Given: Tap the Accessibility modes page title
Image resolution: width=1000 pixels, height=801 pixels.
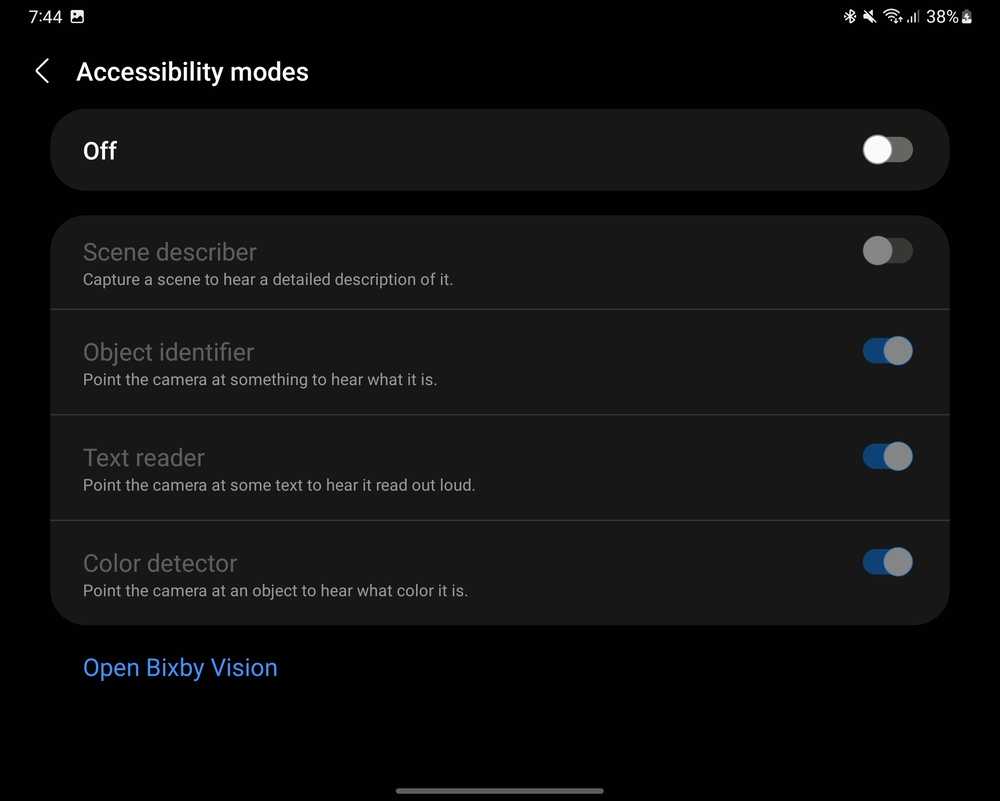Looking at the screenshot, I should (x=192, y=72).
